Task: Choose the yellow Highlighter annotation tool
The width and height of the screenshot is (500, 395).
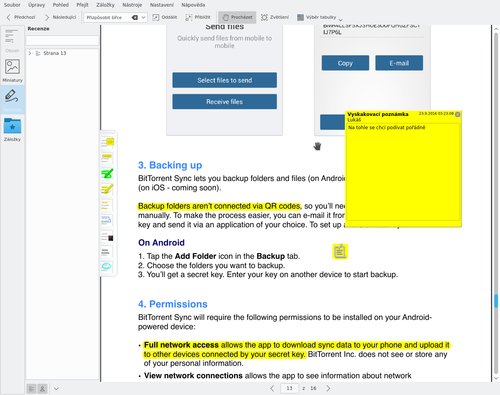Action: pyautogui.click(x=107, y=189)
